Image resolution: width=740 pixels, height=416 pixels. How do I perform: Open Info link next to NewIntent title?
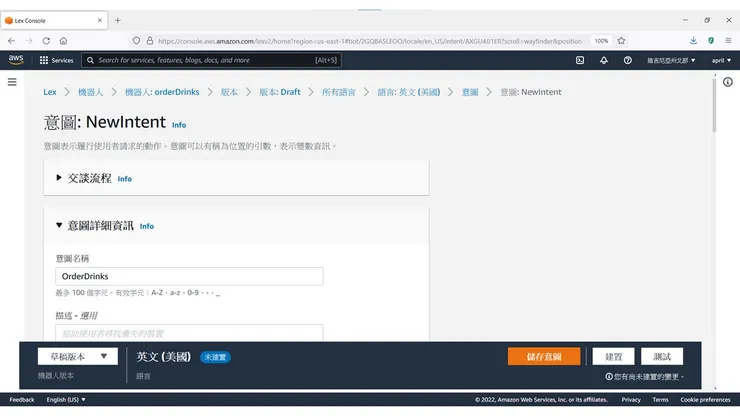tap(179, 125)
